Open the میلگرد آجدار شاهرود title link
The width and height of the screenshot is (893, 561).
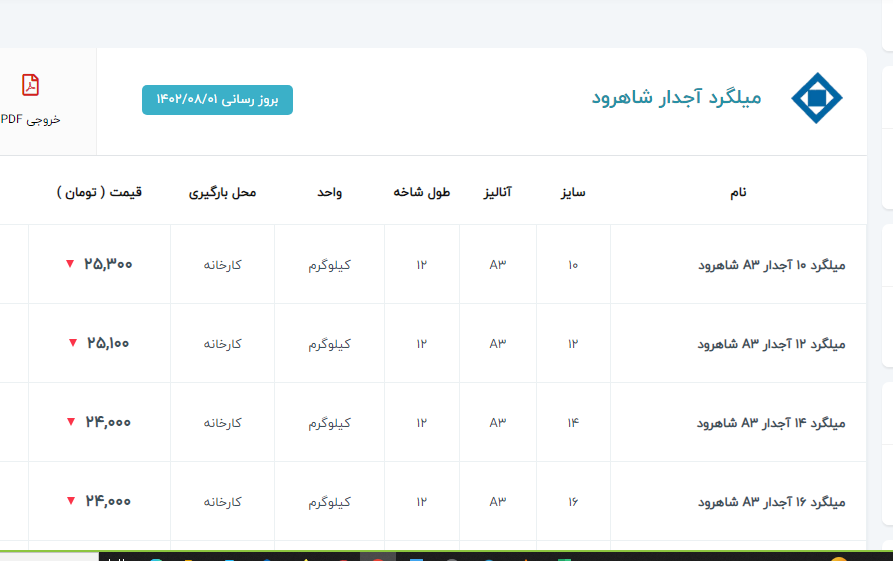pos(676,98)
